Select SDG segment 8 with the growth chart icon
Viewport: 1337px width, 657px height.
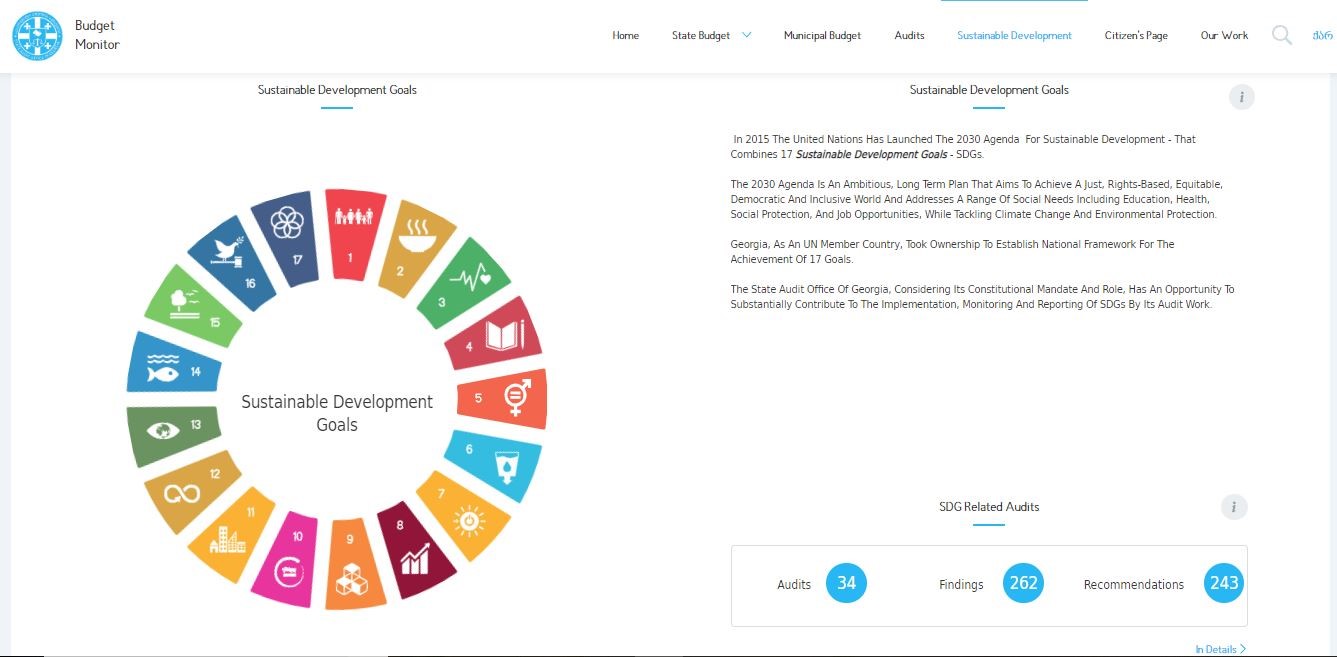coord(415,551)
